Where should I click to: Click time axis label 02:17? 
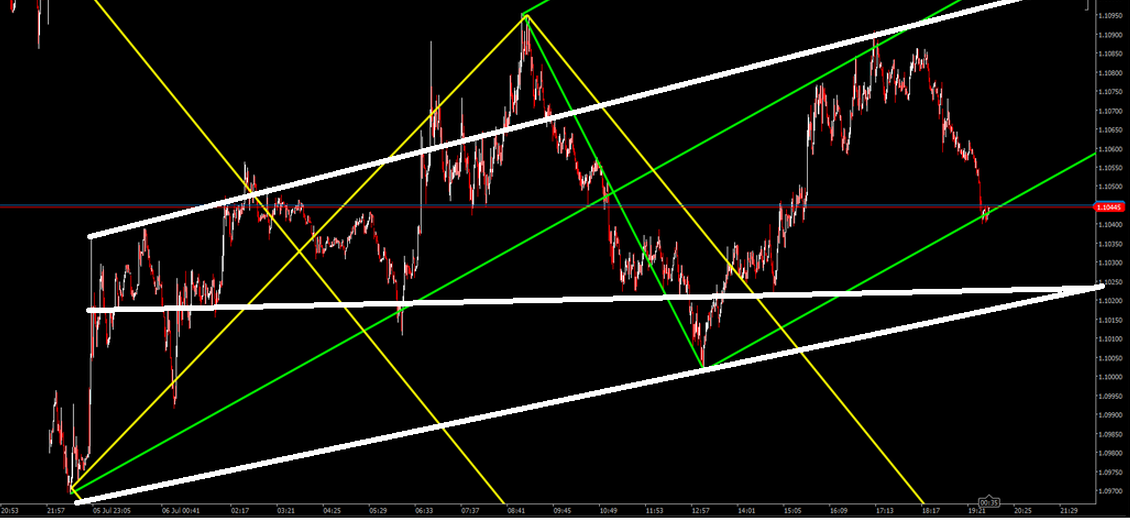(240, 510)
